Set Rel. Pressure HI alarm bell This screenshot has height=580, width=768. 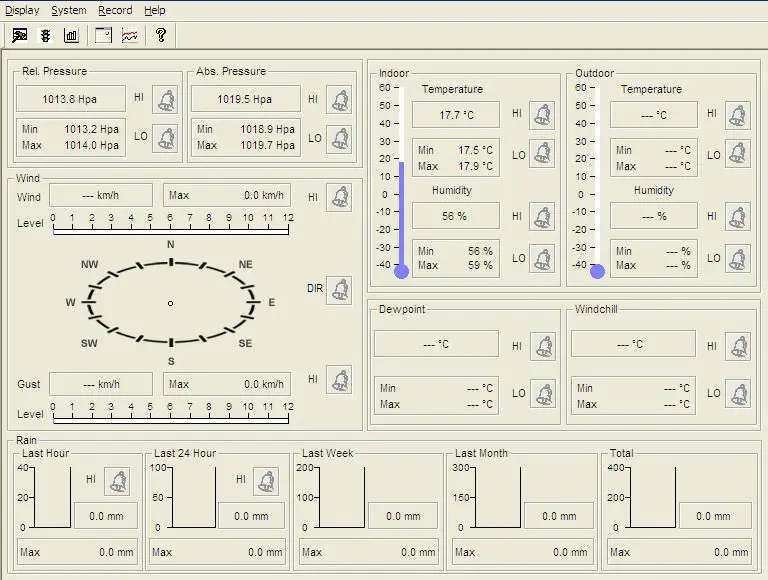pyautogui.click(x=165, y=100)
